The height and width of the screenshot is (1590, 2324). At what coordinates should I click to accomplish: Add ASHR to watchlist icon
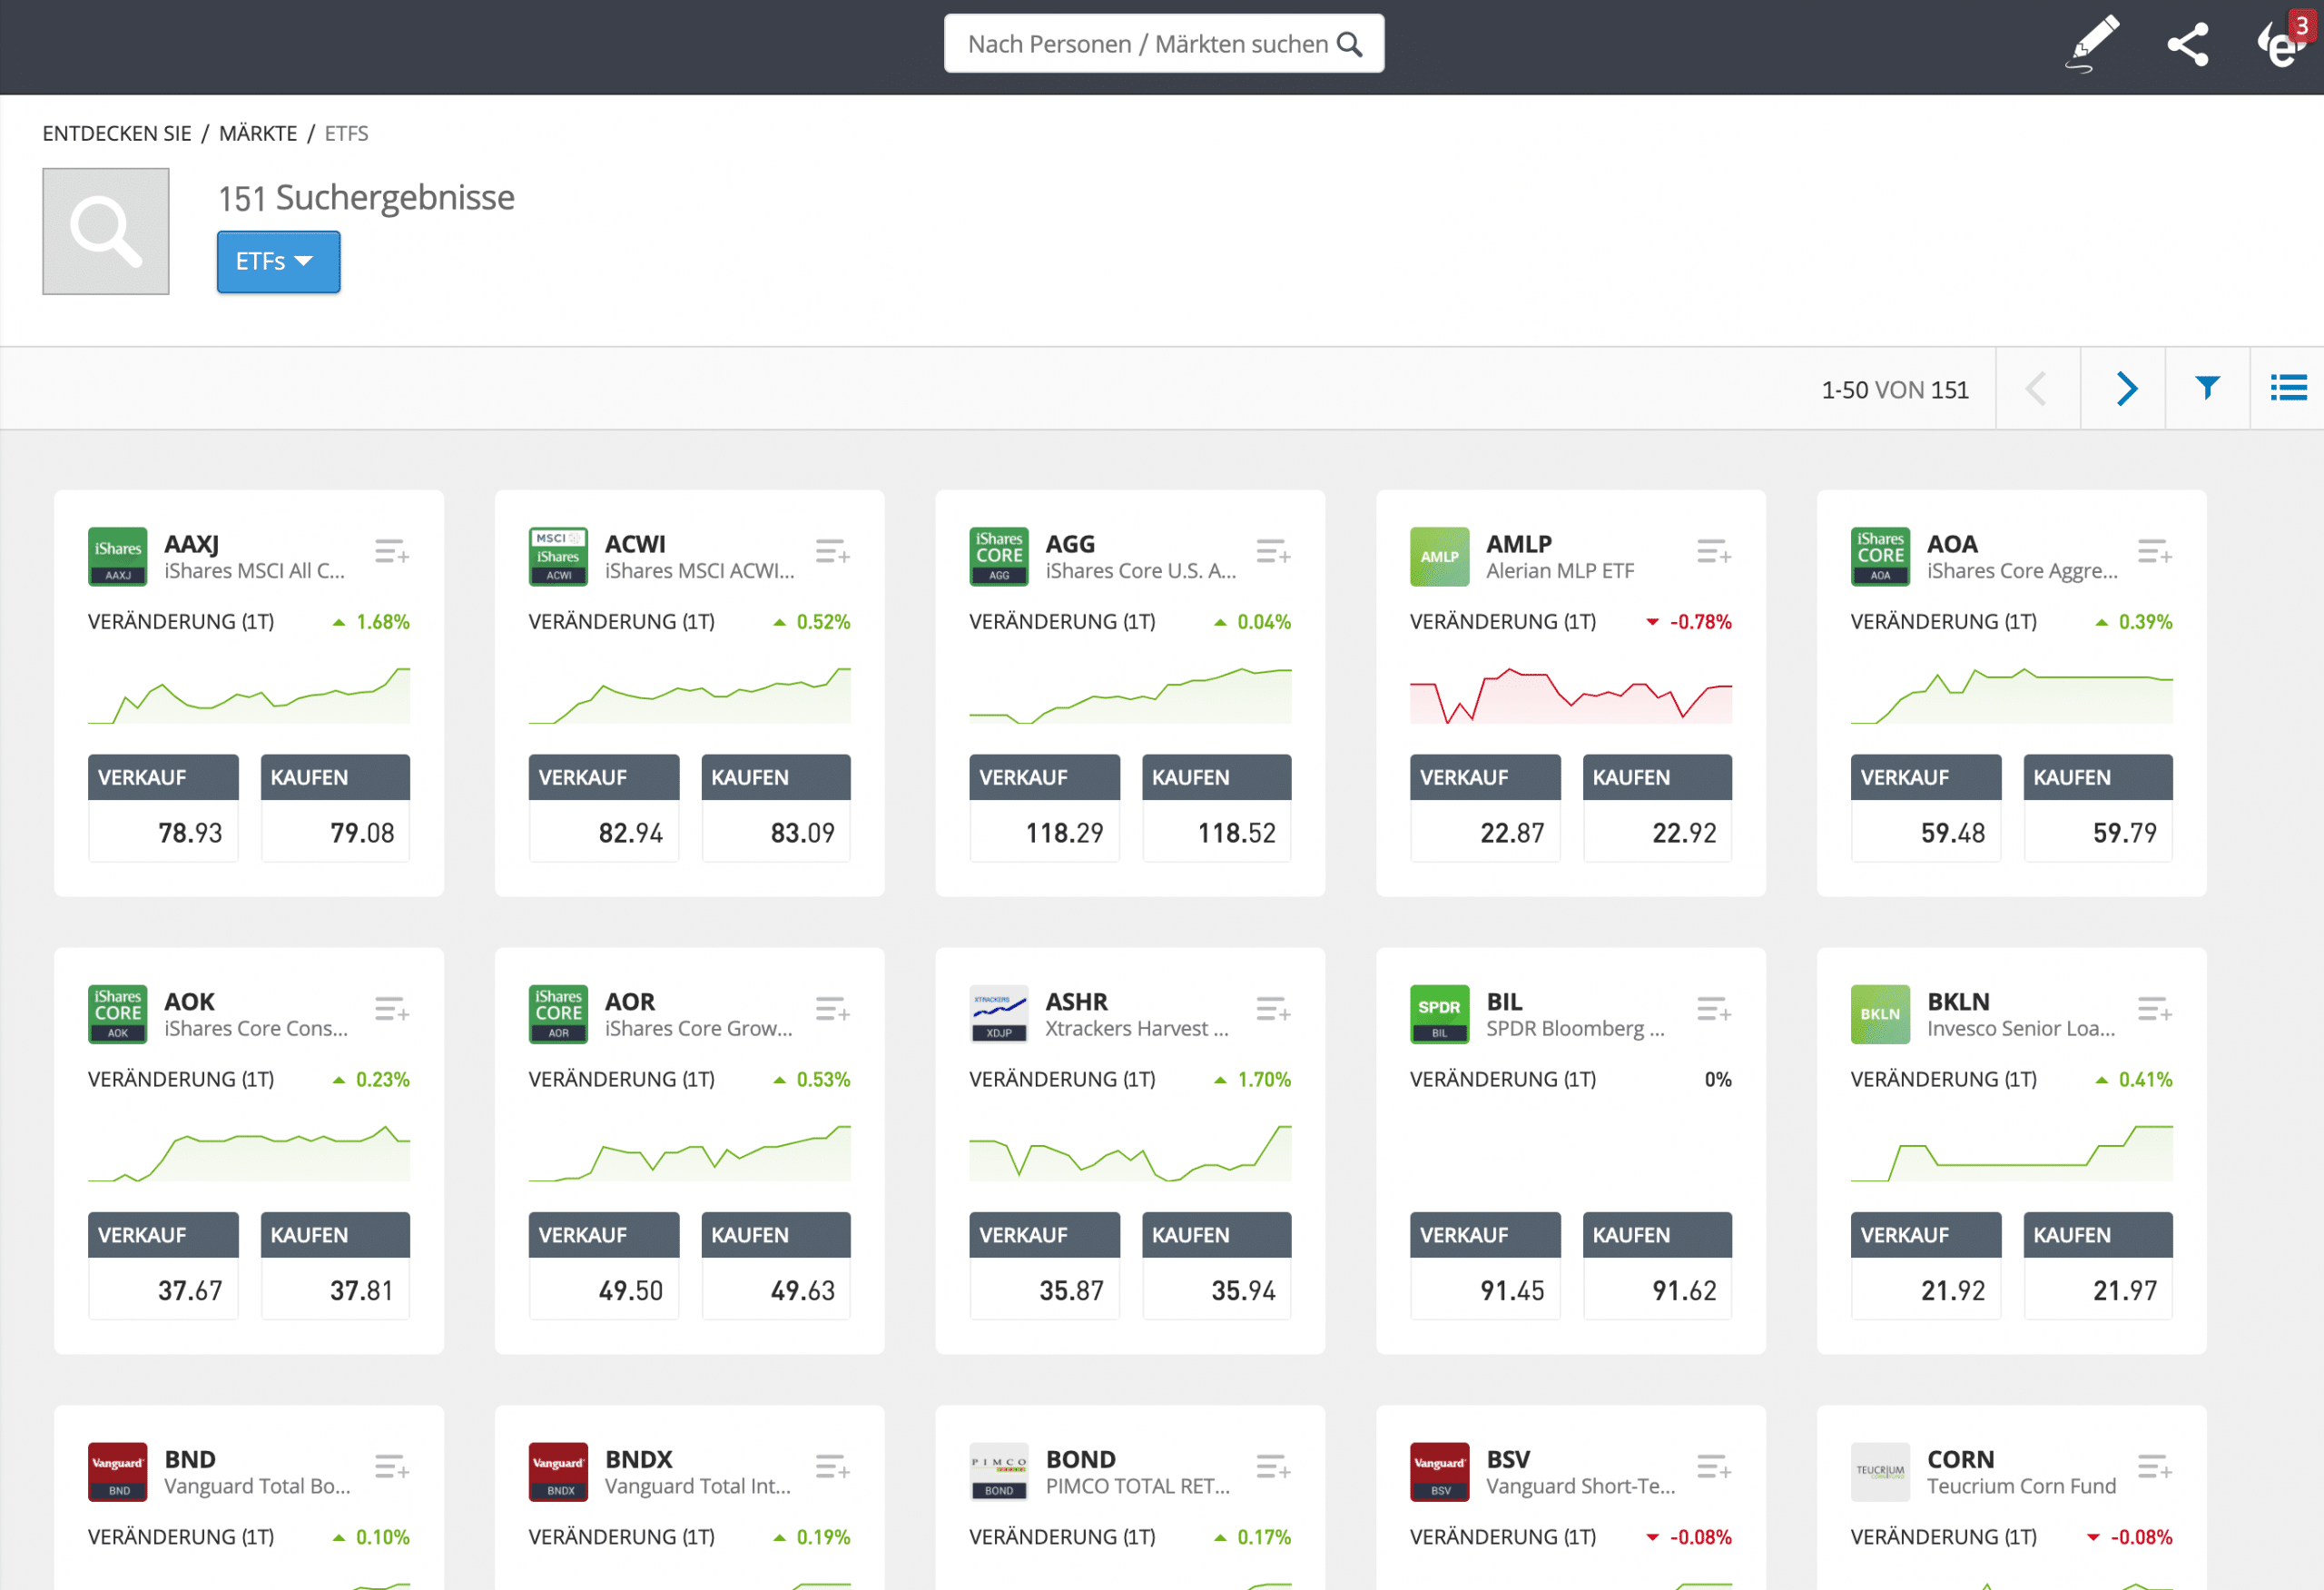click(1273, 1009)
